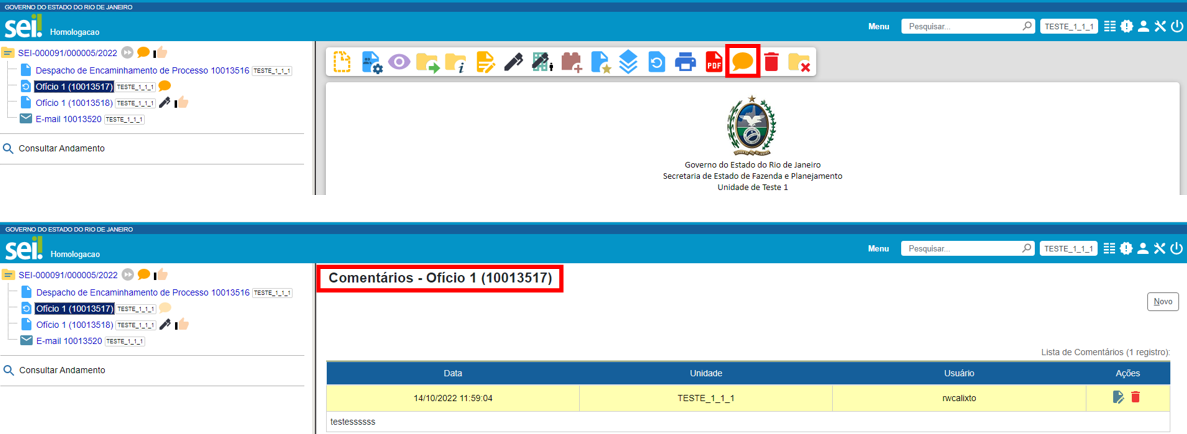The width and height of the screenshot is (1187, 434).
Task: Click the black pen sign document icon
Action: (514, 62)
